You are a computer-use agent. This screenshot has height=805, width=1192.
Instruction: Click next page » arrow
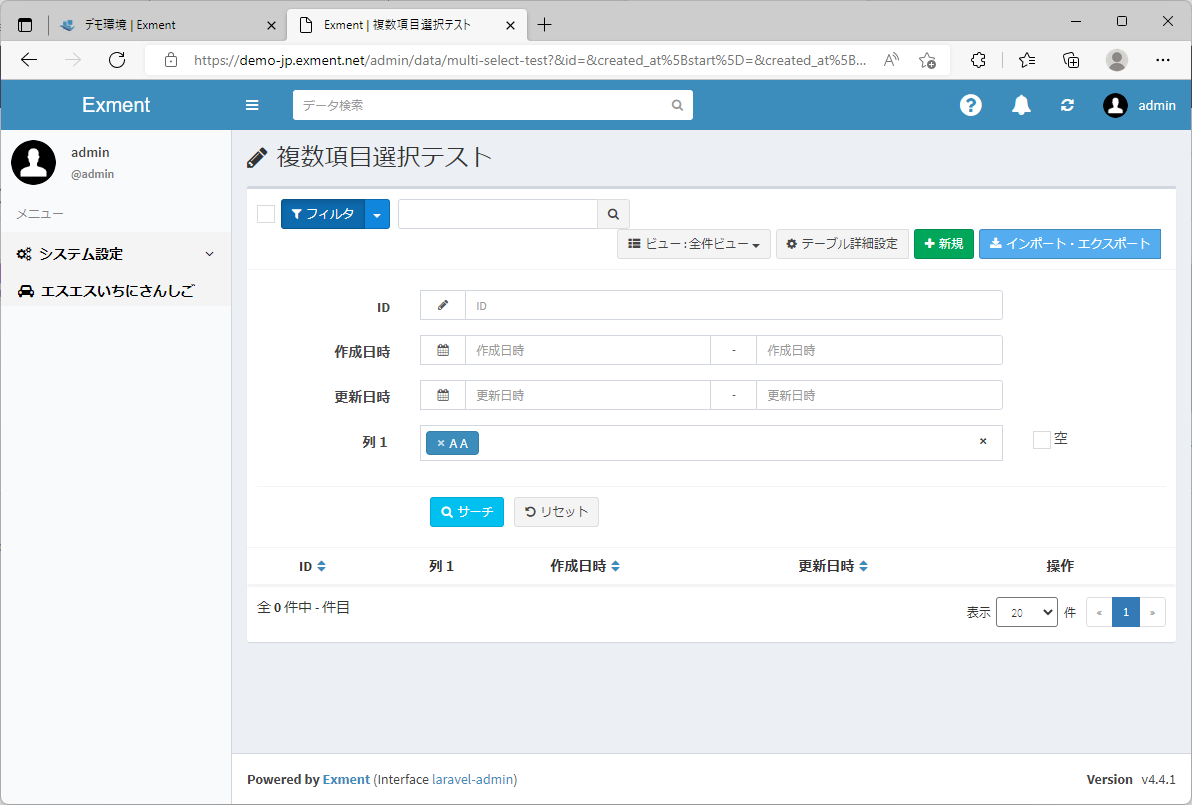[1152, 612]
